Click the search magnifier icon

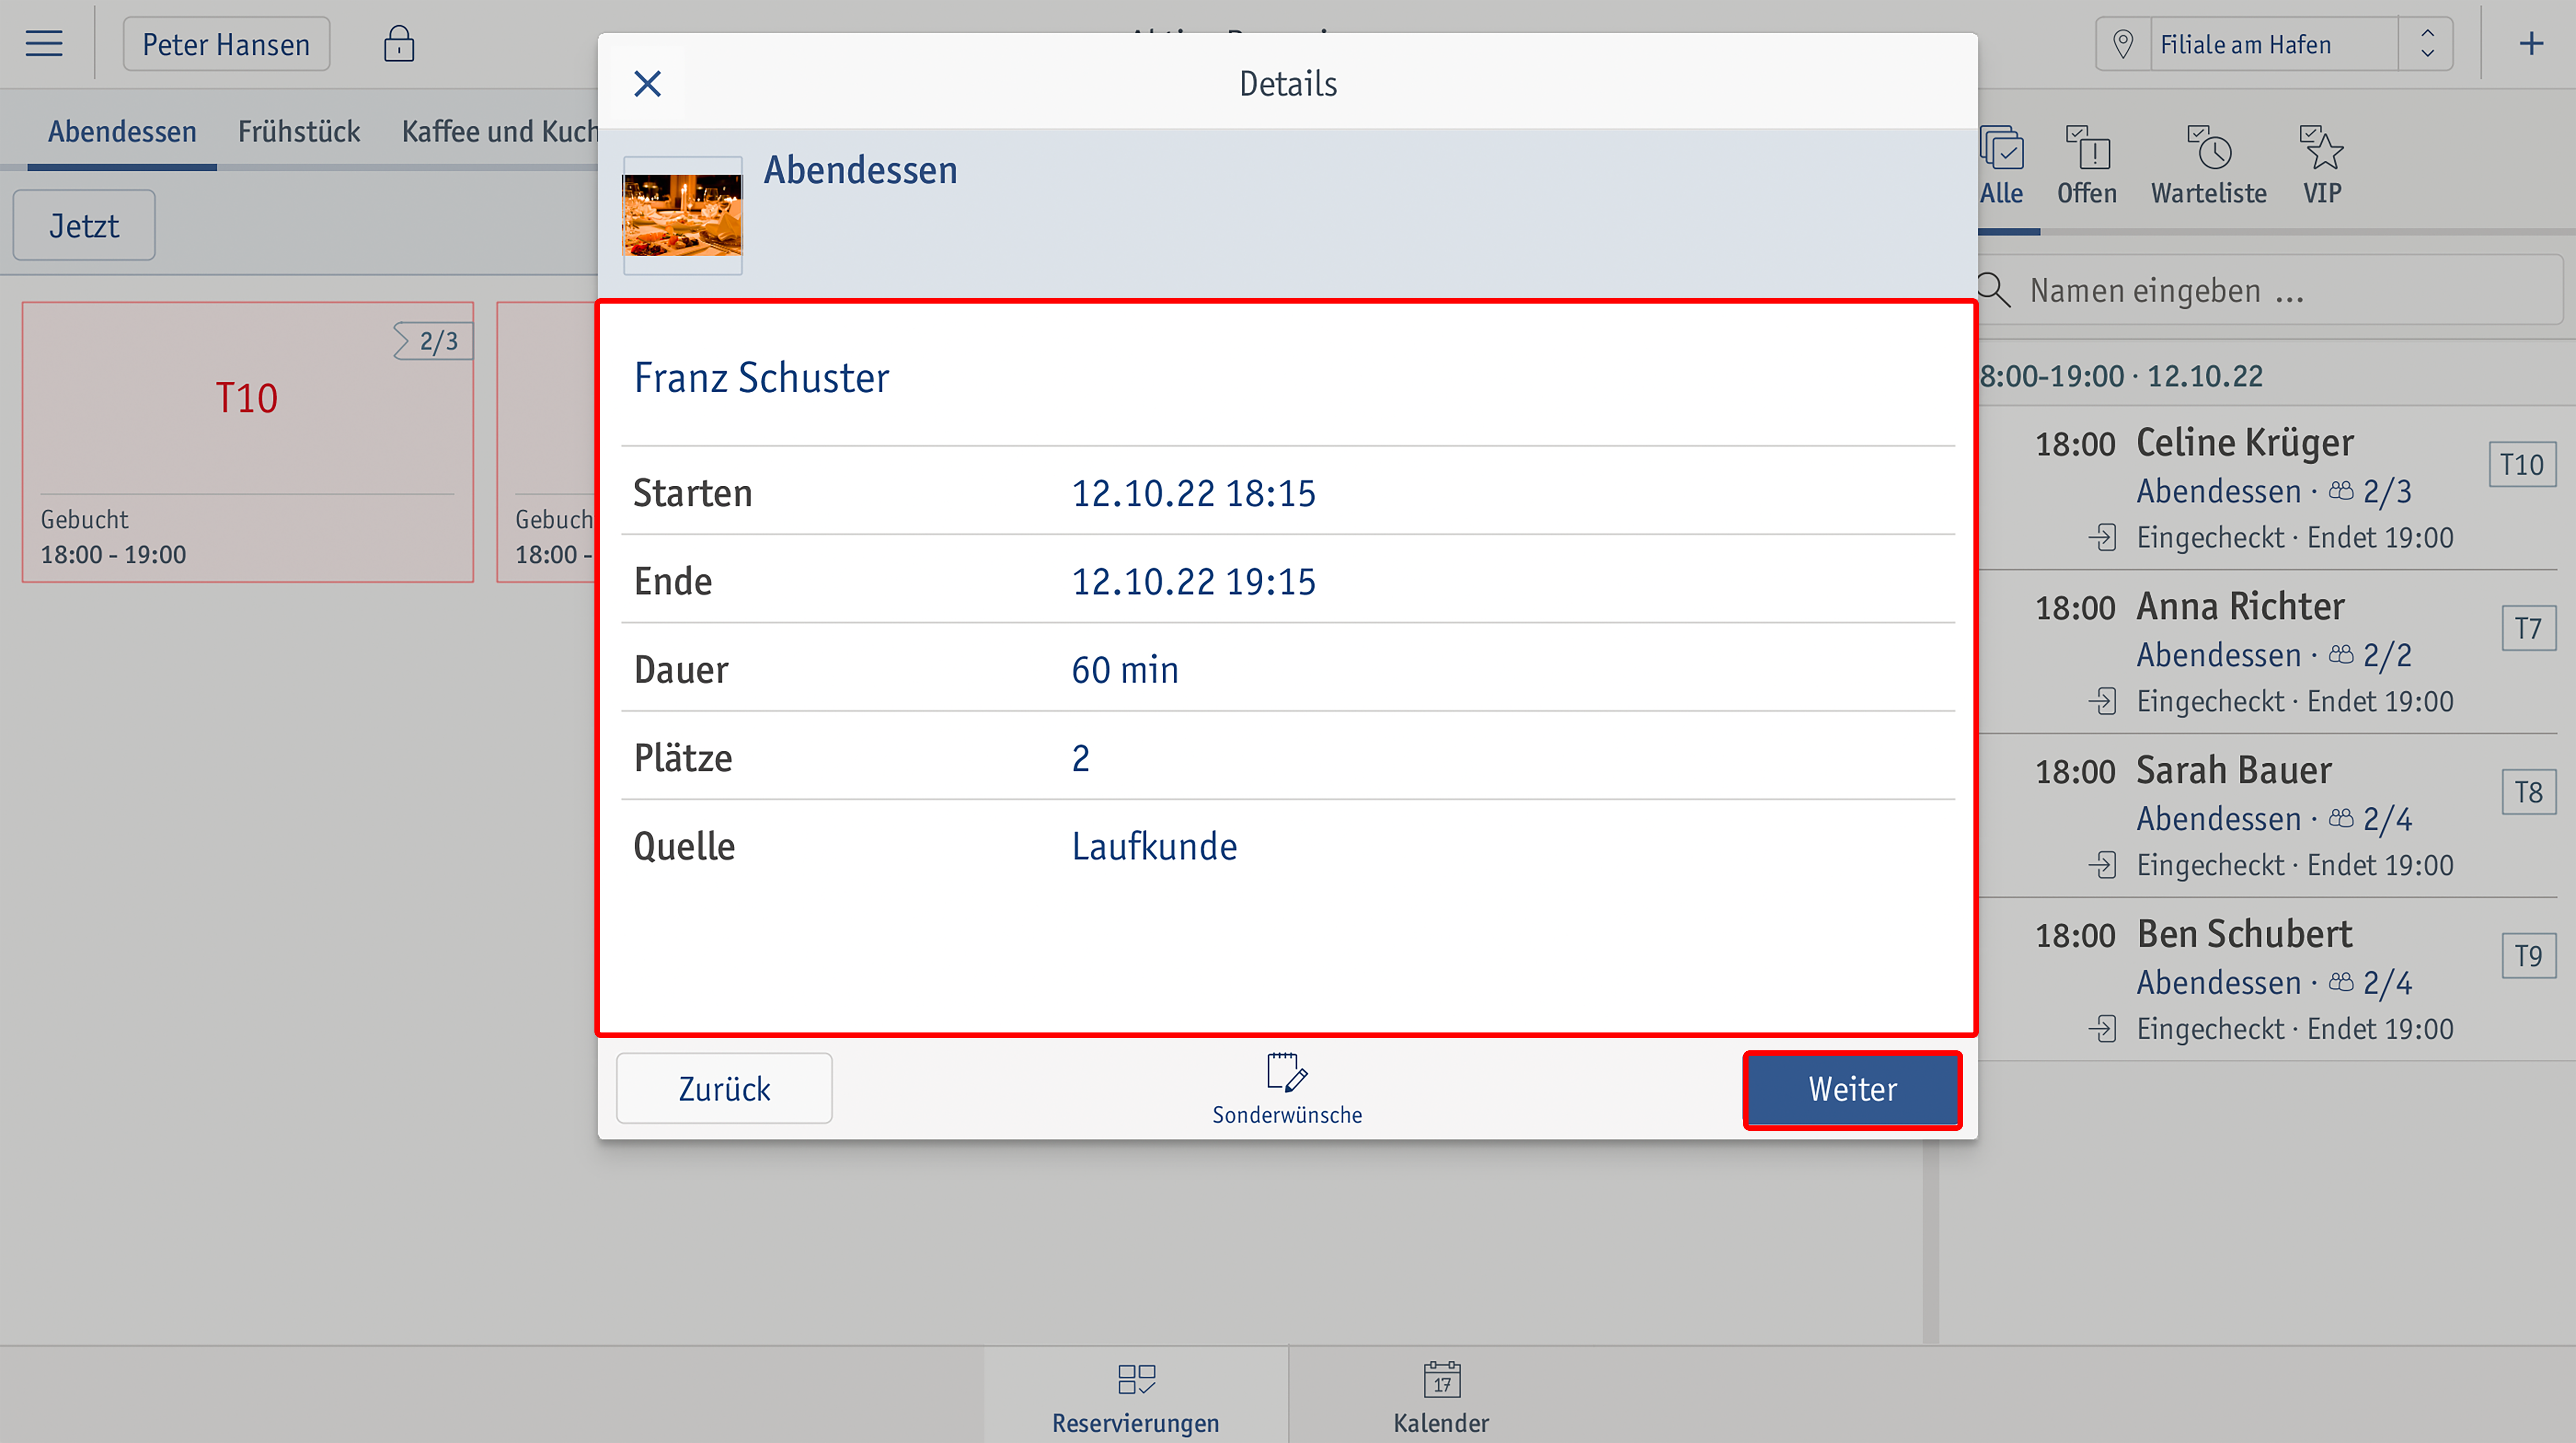coord(1994,290)
